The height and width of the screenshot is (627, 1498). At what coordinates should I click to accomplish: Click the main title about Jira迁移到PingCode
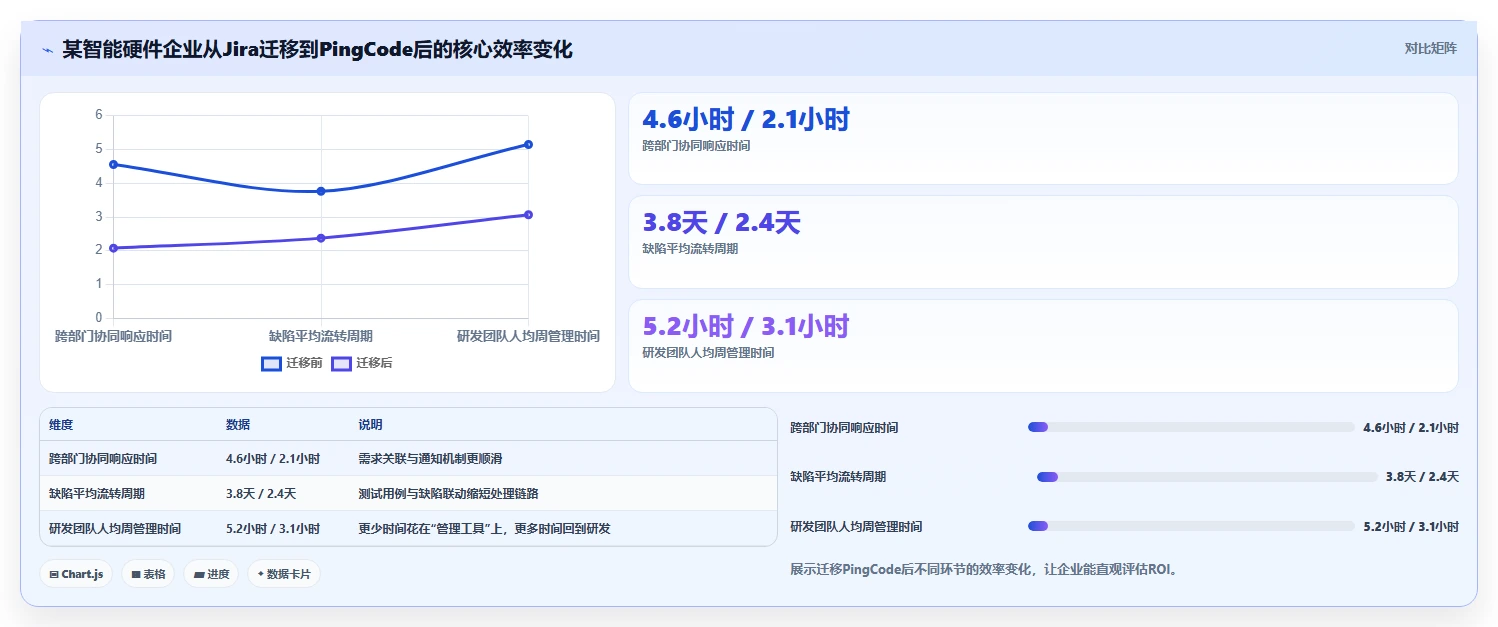pyautogui.click(x=317, y=49)
